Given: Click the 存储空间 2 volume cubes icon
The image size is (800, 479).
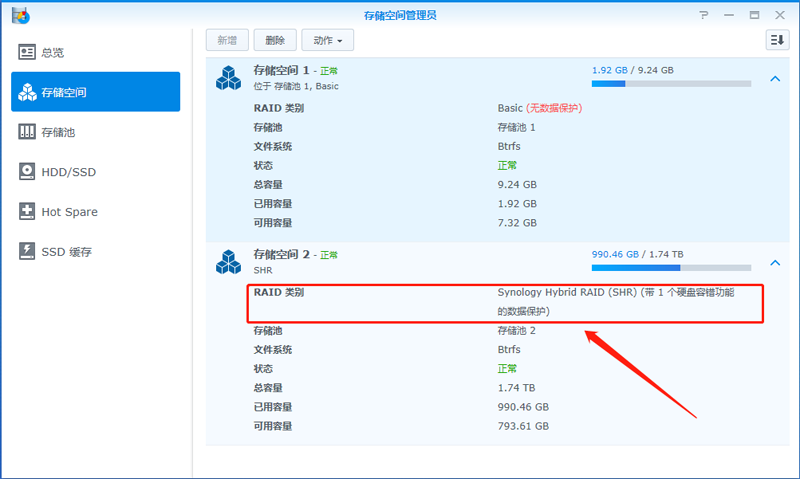Looking at the screenshot, I should tap(228, 262).
